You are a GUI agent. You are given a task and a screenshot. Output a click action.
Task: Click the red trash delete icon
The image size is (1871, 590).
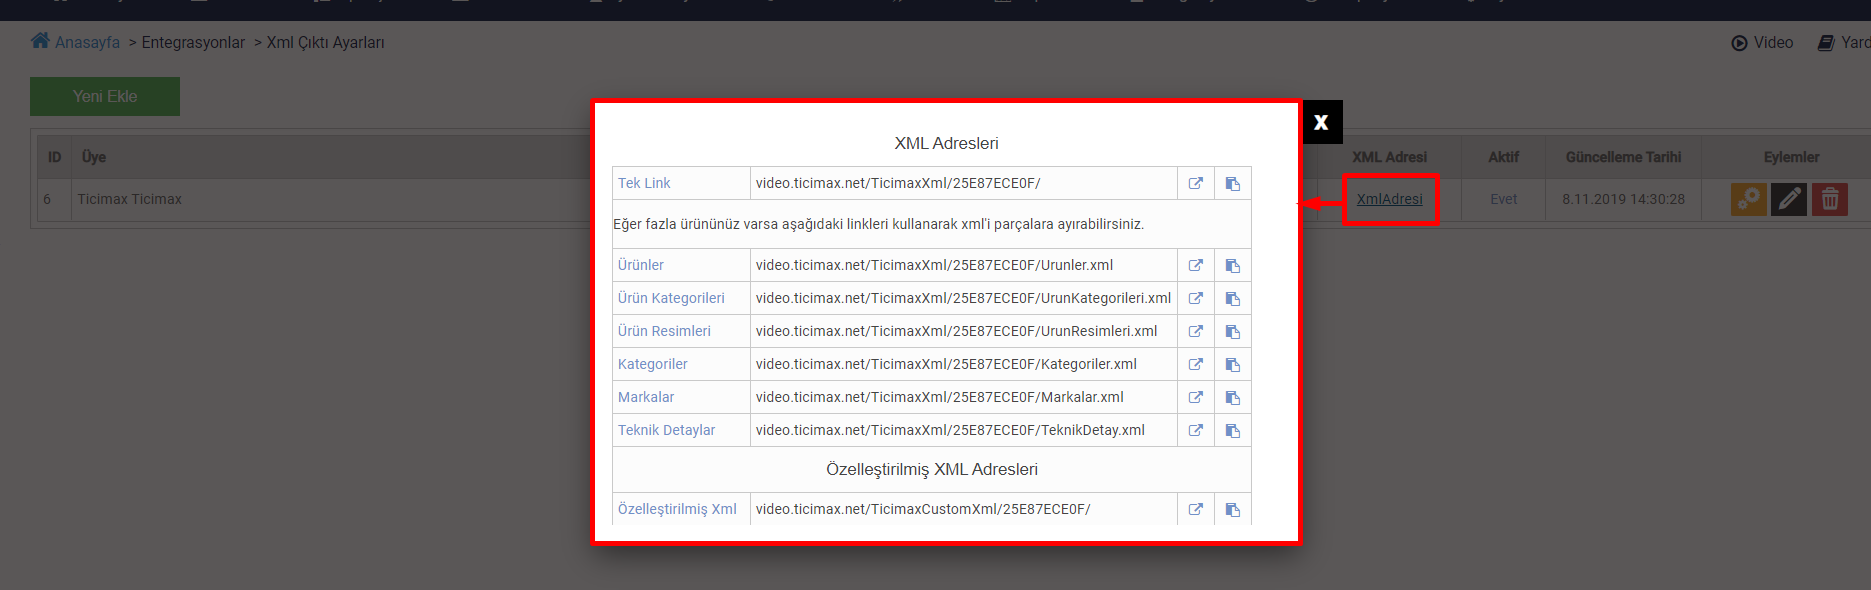pyautogui.click(x=1830, y=199)
